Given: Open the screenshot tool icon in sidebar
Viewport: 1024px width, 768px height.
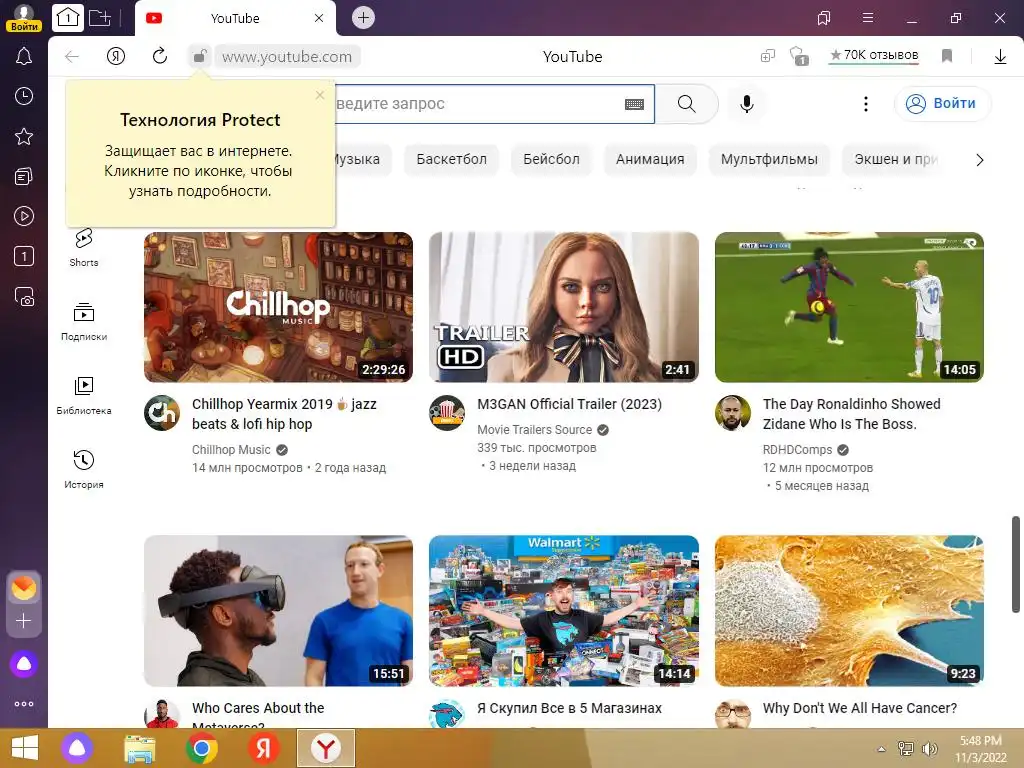Looking at the screenshot, I should click(x=24, y=296).
